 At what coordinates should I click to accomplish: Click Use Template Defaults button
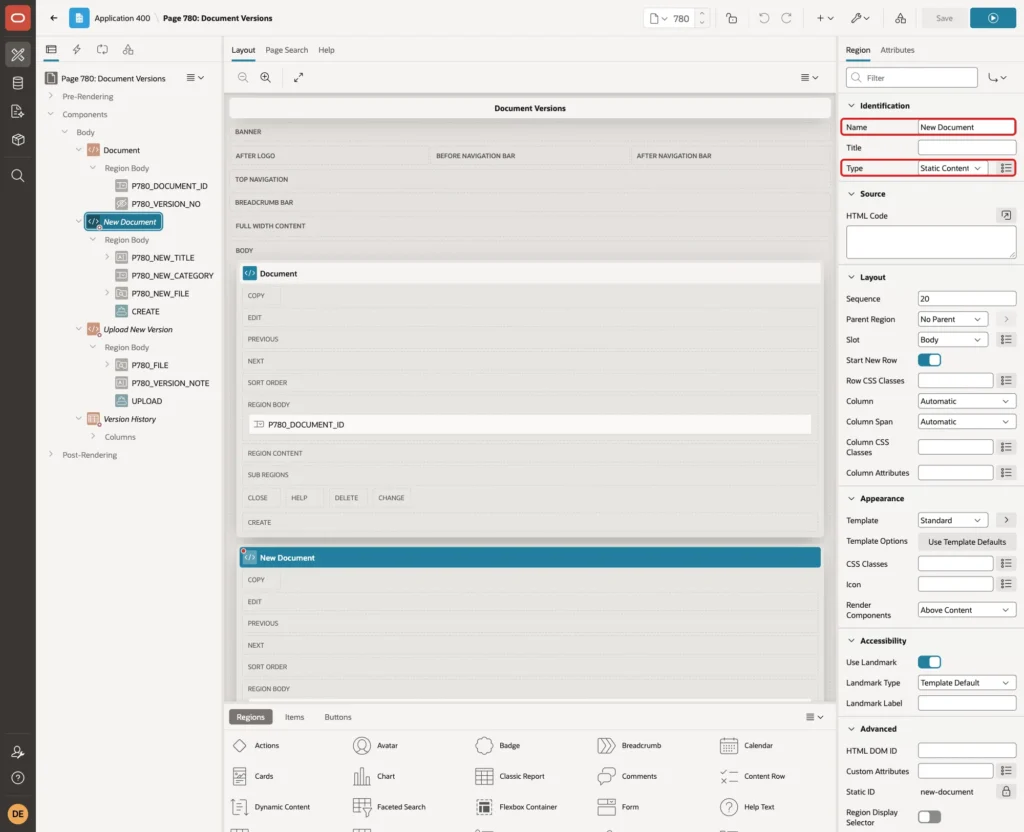[x=966, y=541]
